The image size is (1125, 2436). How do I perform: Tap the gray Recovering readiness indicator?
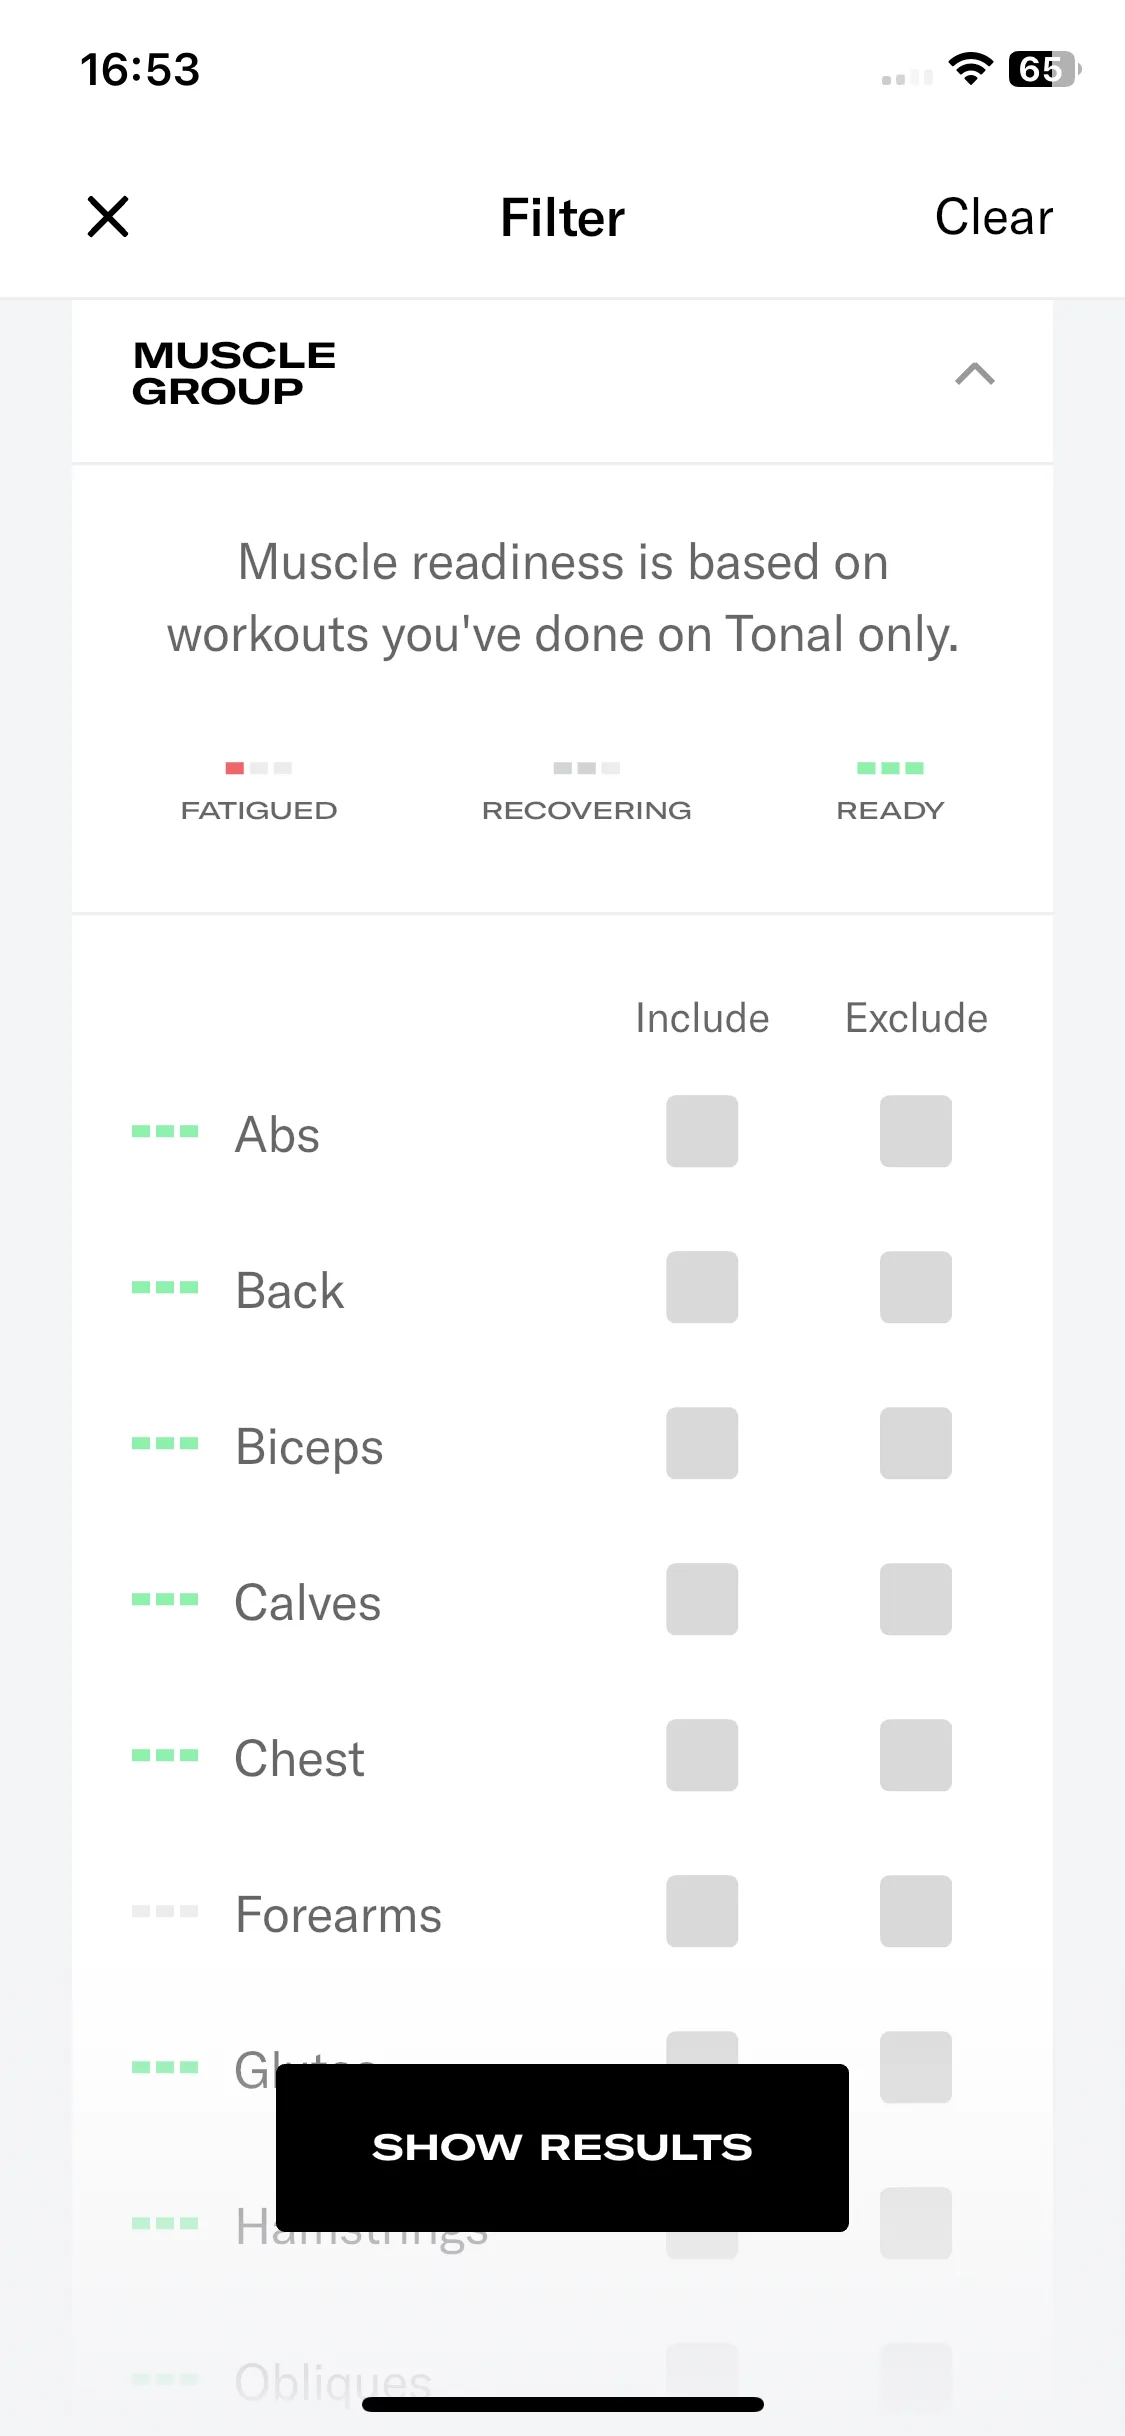click(x=587, y=768)
